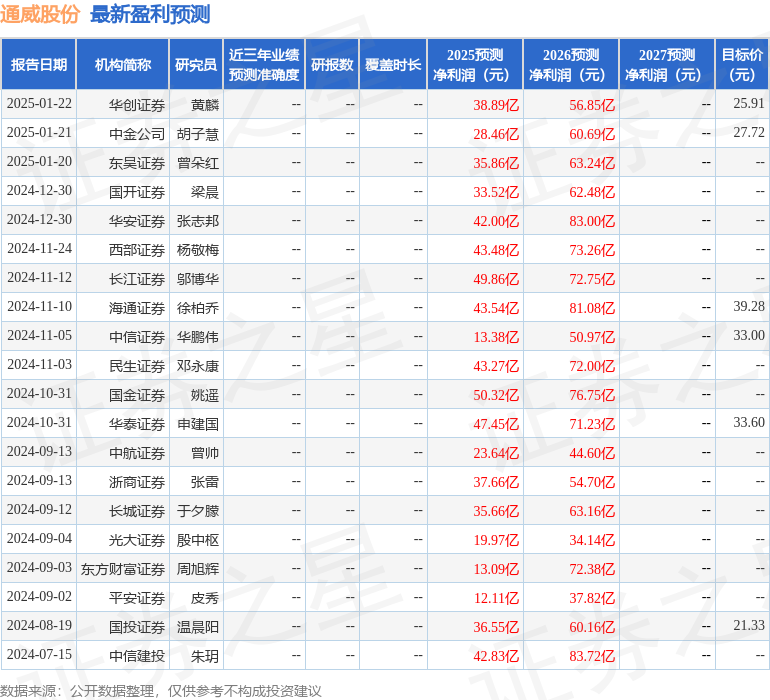Screen dimensions: 770x700
Task: Click the 83.72亿 profit value
Action: (592, 656)
